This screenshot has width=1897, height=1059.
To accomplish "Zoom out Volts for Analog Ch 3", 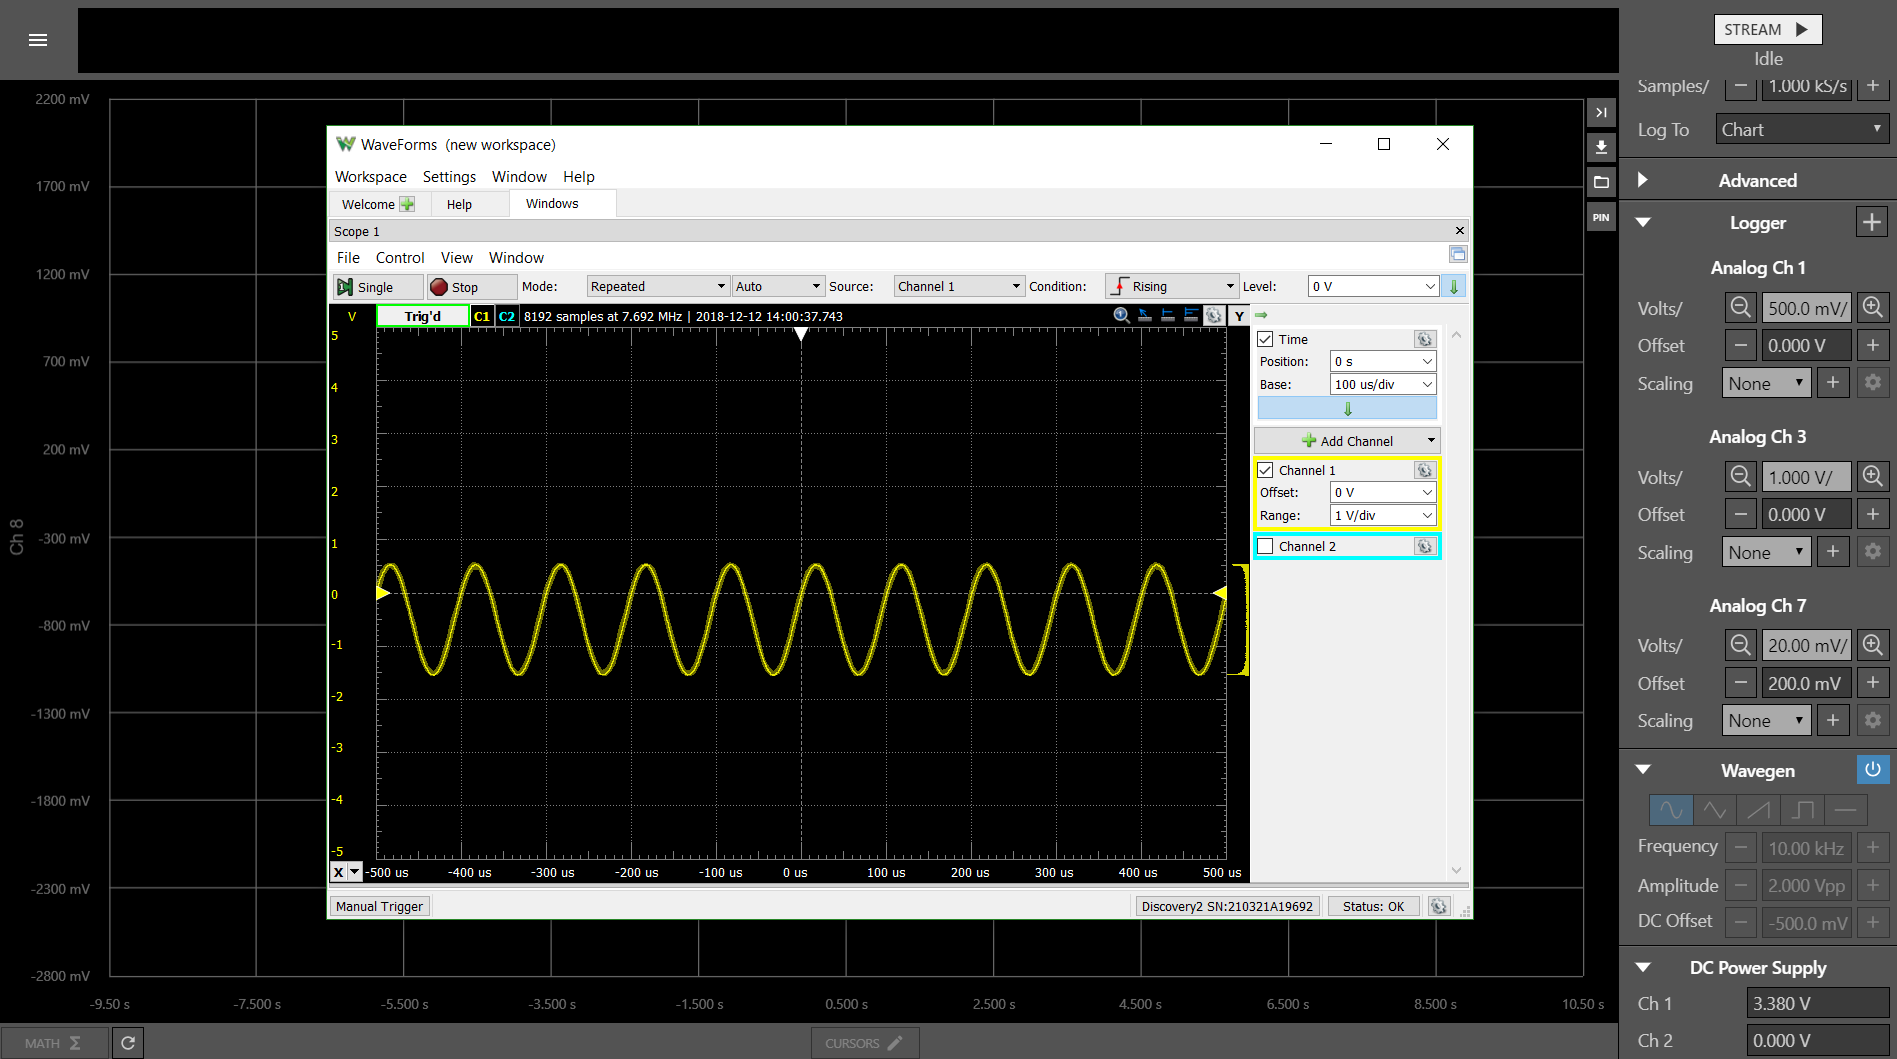I will [x=1740, y=477].
